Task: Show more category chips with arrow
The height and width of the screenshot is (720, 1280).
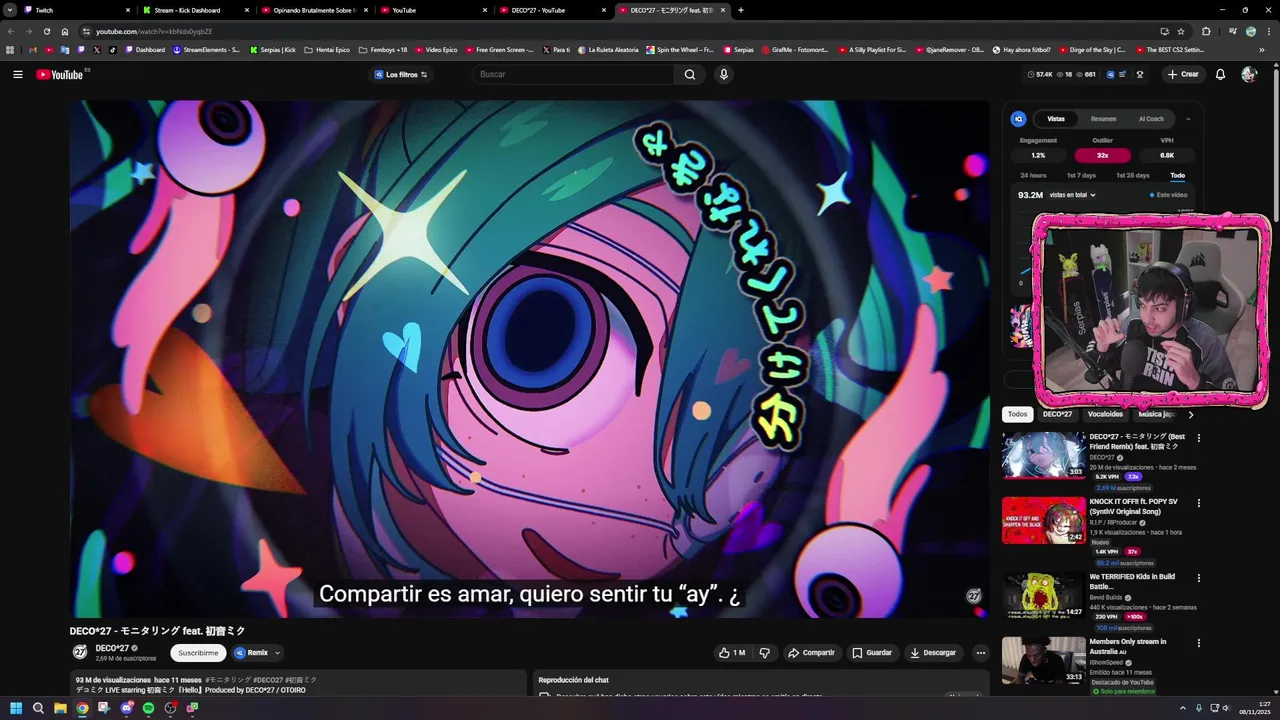Action: (1190, 414)
